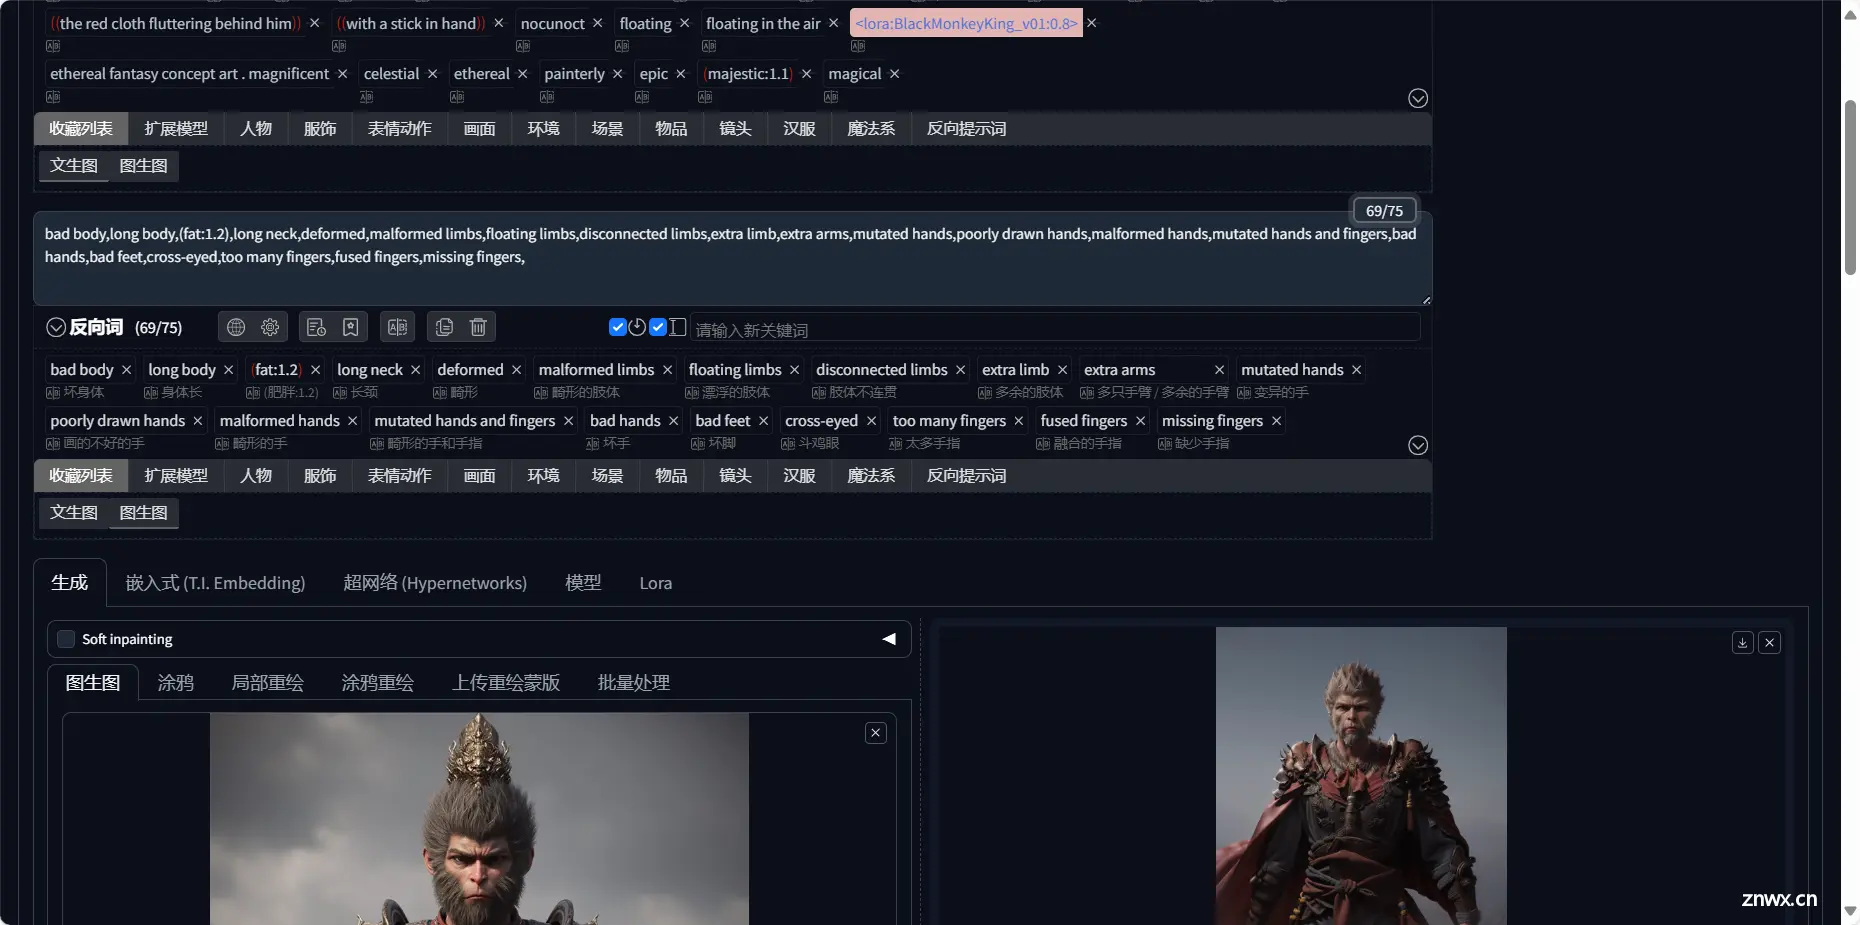The image size is (1860, 925).
Task: Remove the uploaded source image
Action: (x=875, y=733)
